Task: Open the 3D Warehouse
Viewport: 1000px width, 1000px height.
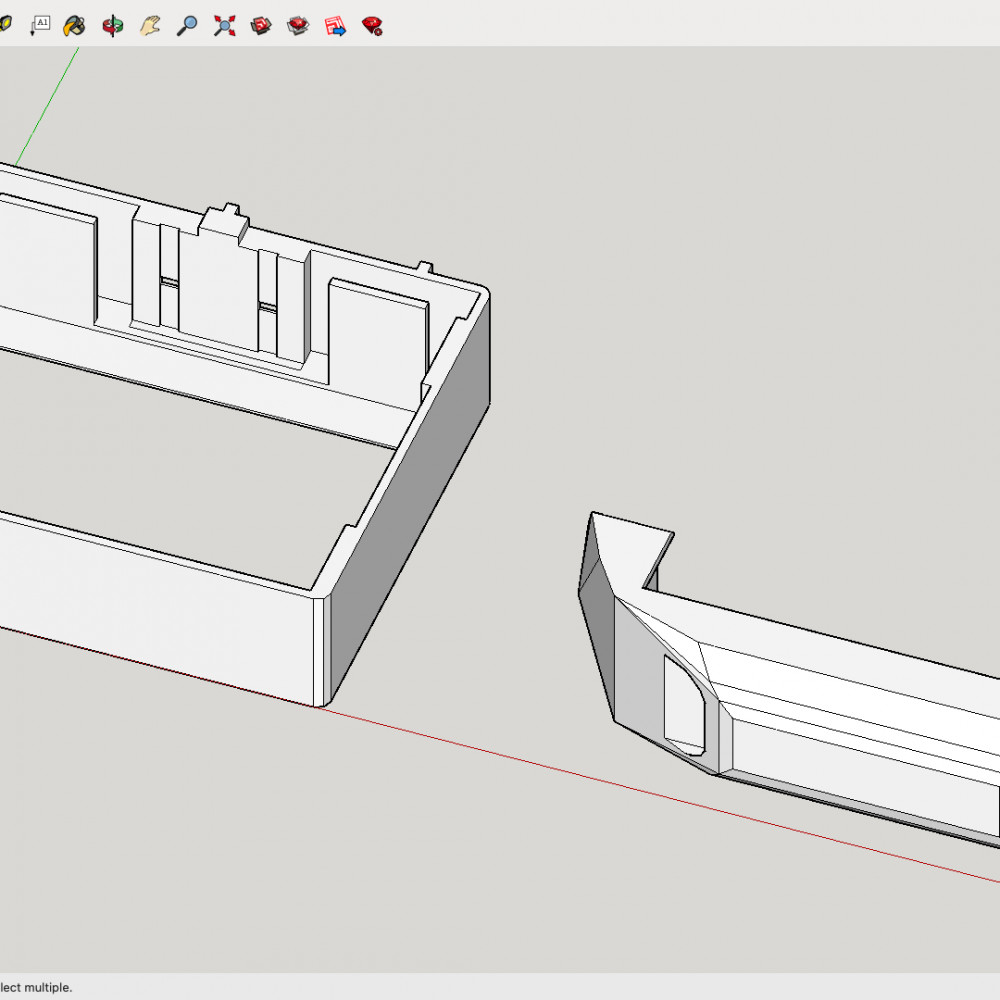Action: tap(297, 25)
